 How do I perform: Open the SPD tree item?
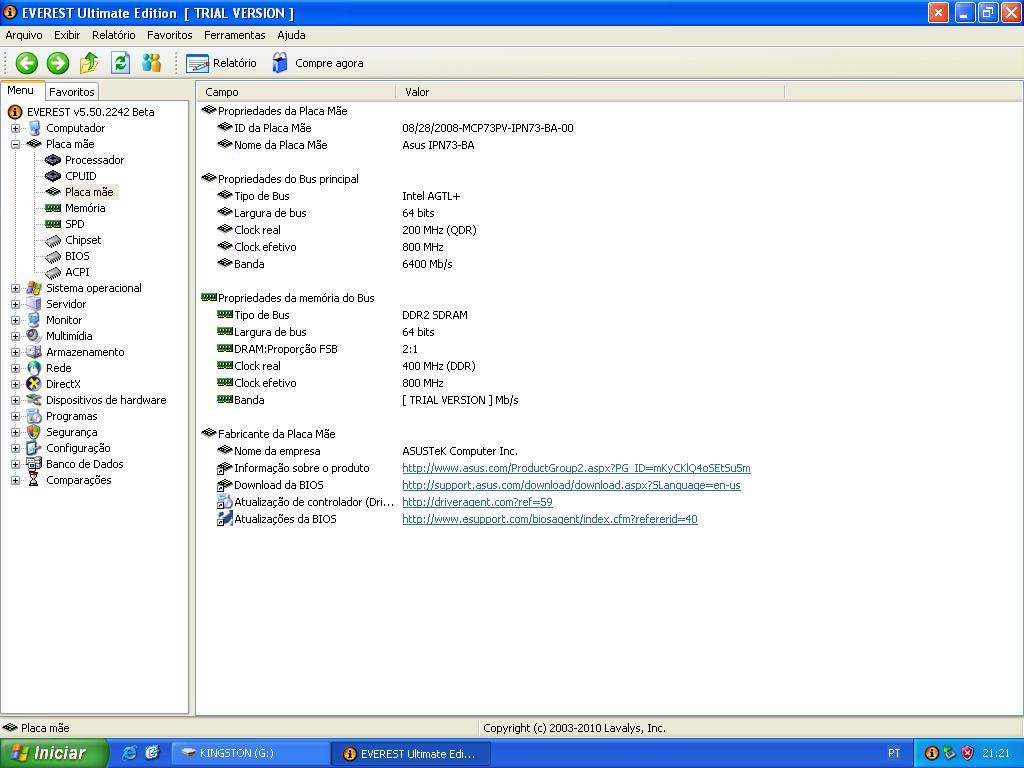coord(74,224)
